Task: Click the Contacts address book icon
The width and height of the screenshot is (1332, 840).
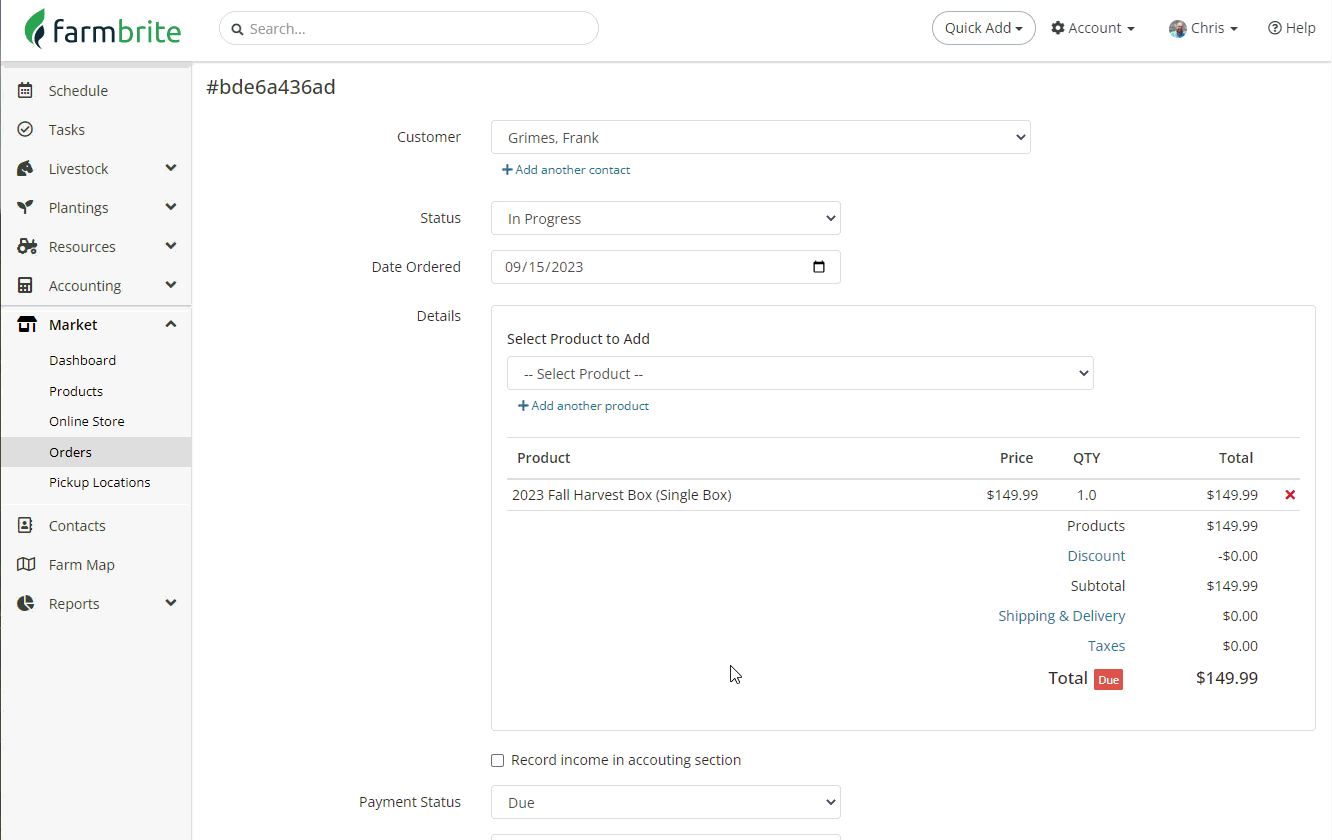Action: pos(26,526)
